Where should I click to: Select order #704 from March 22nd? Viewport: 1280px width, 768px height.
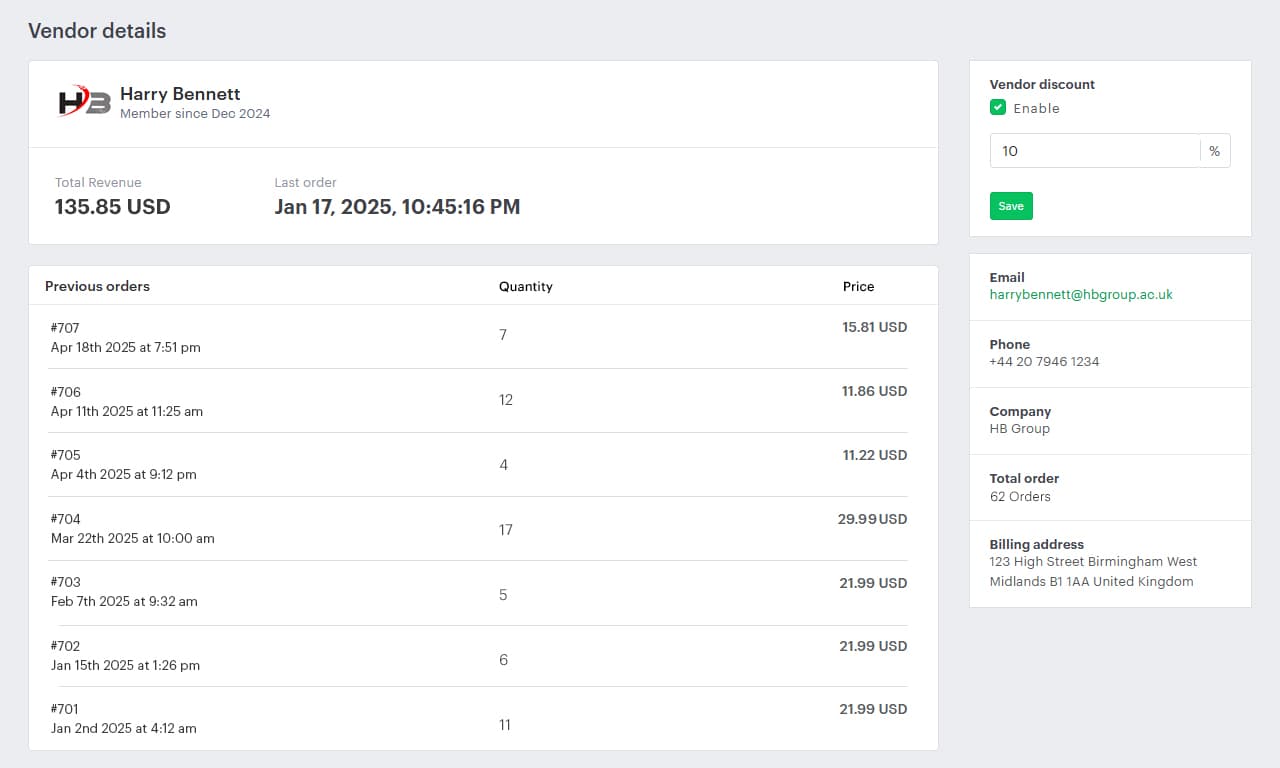click(65, 519)
